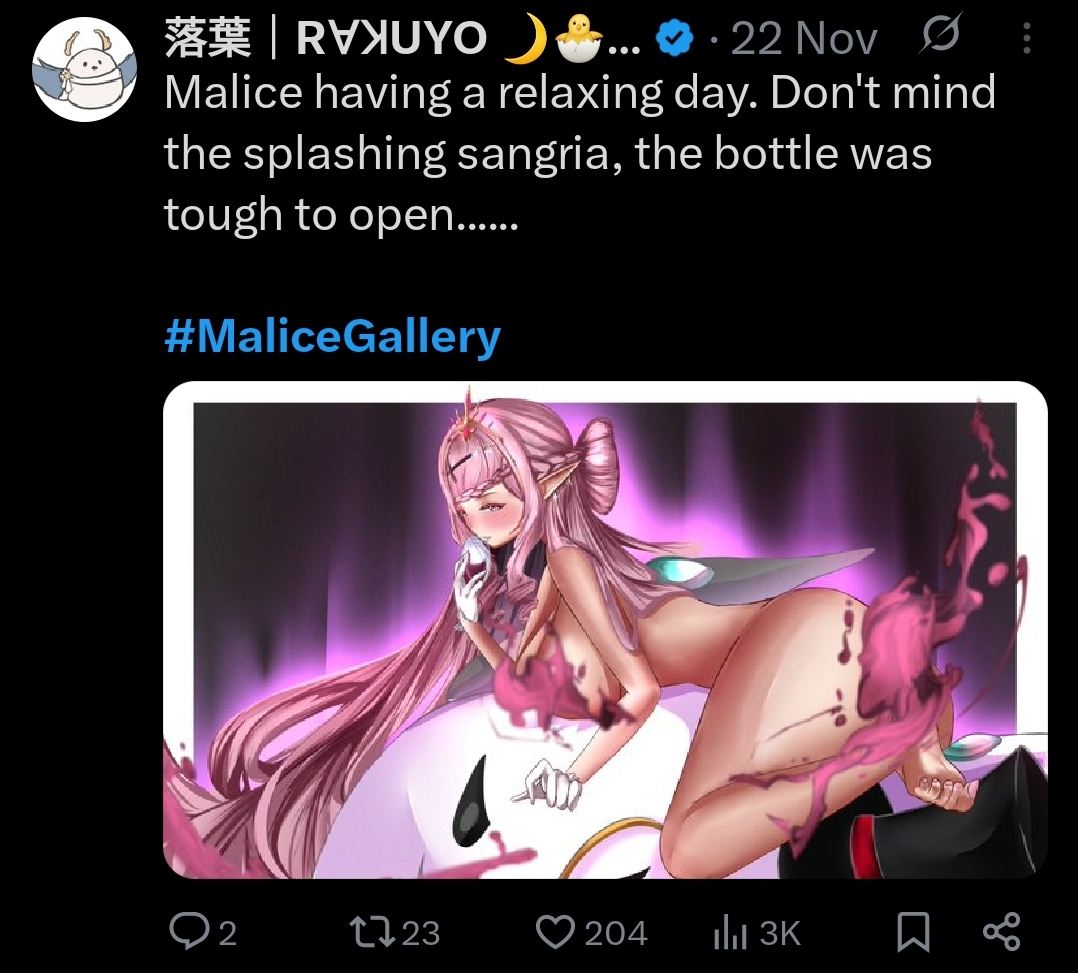The width and height of the screenshot is (1078, 973).
Task: Click the 23 reposts count
Action: pos(420,934)
